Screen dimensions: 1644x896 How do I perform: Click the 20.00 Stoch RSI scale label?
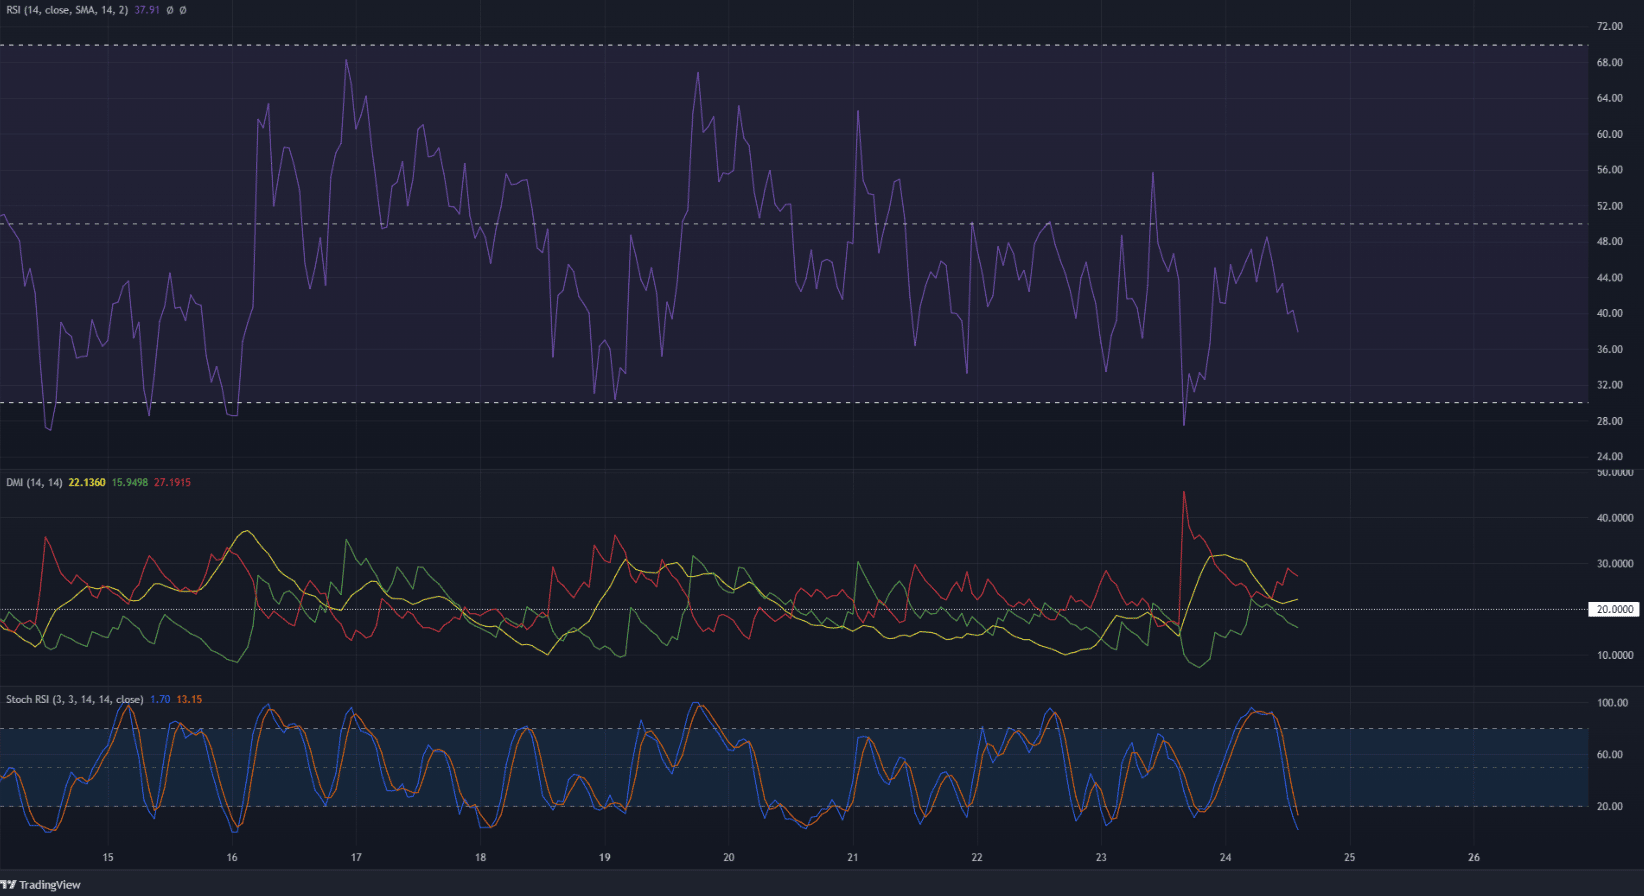point(1609,806)
